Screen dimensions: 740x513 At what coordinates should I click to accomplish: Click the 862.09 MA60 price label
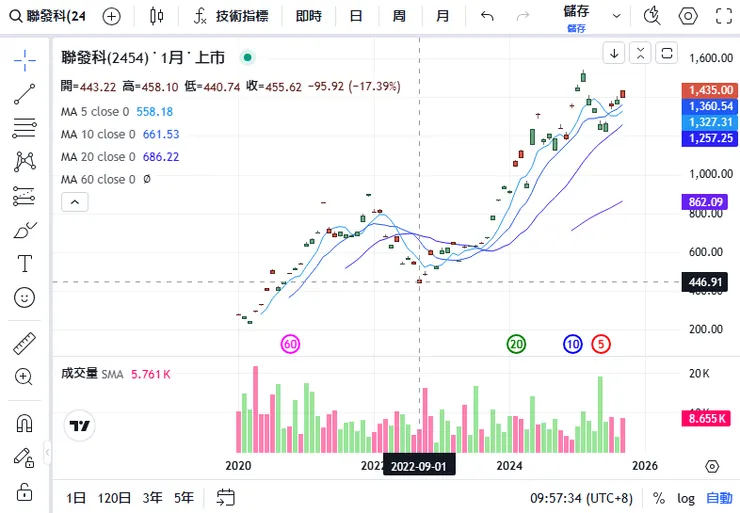(x=705, y=202)
